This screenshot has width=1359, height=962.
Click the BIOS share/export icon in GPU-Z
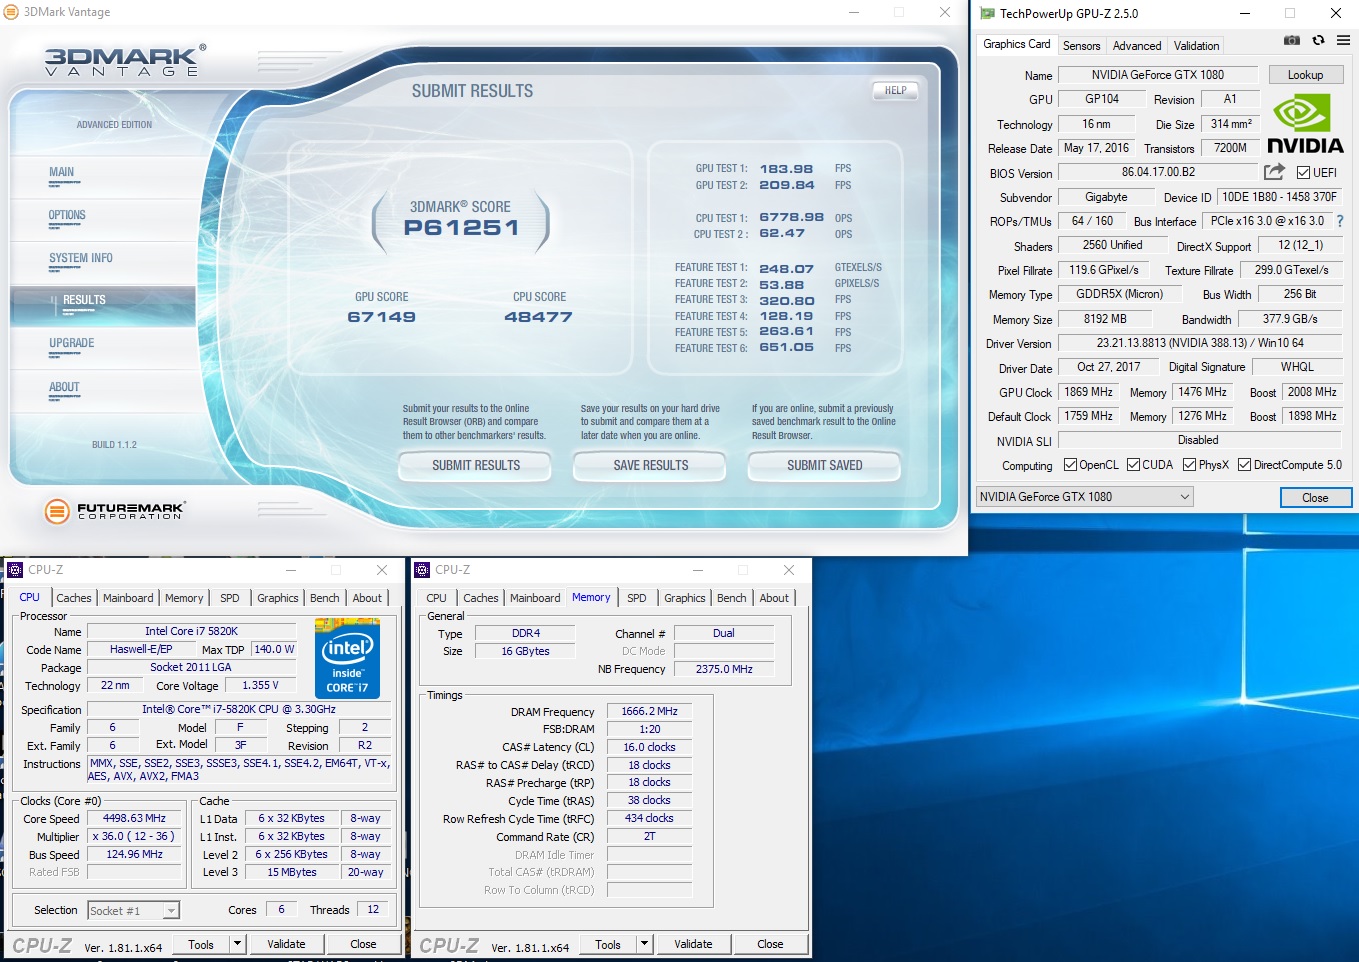click(x=1274, y=172)
